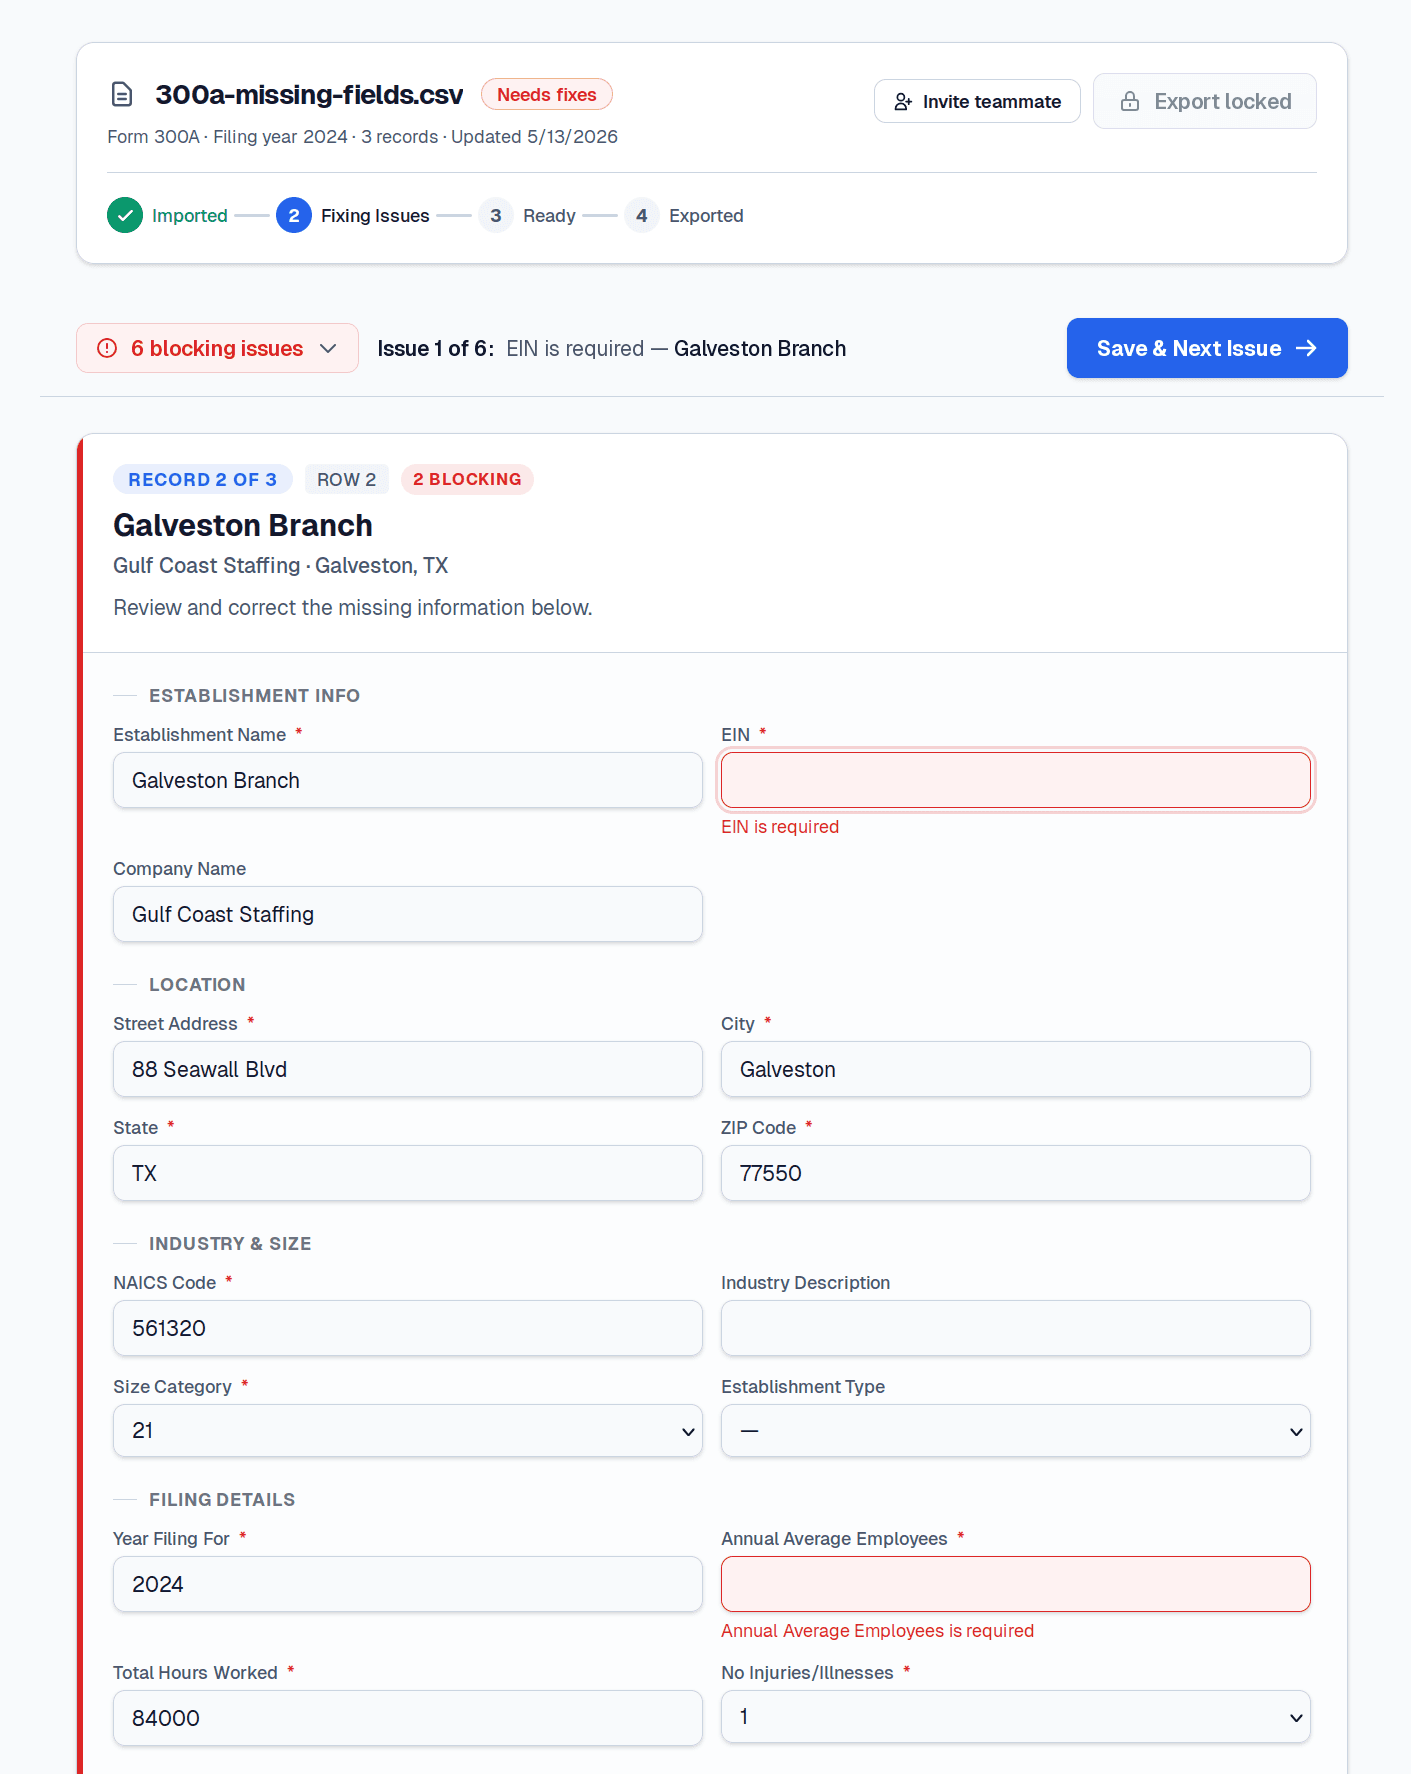
Task: Click the ROW 2 badge
Action: tap(347, 479)
